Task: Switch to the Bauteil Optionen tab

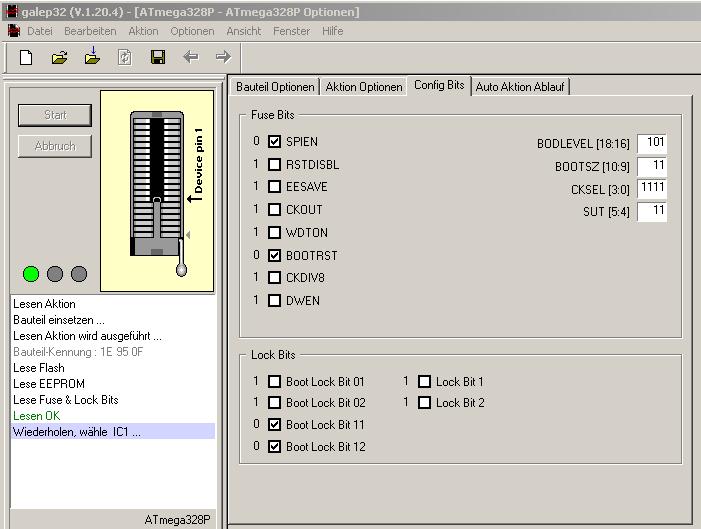Action: point(275,87)
